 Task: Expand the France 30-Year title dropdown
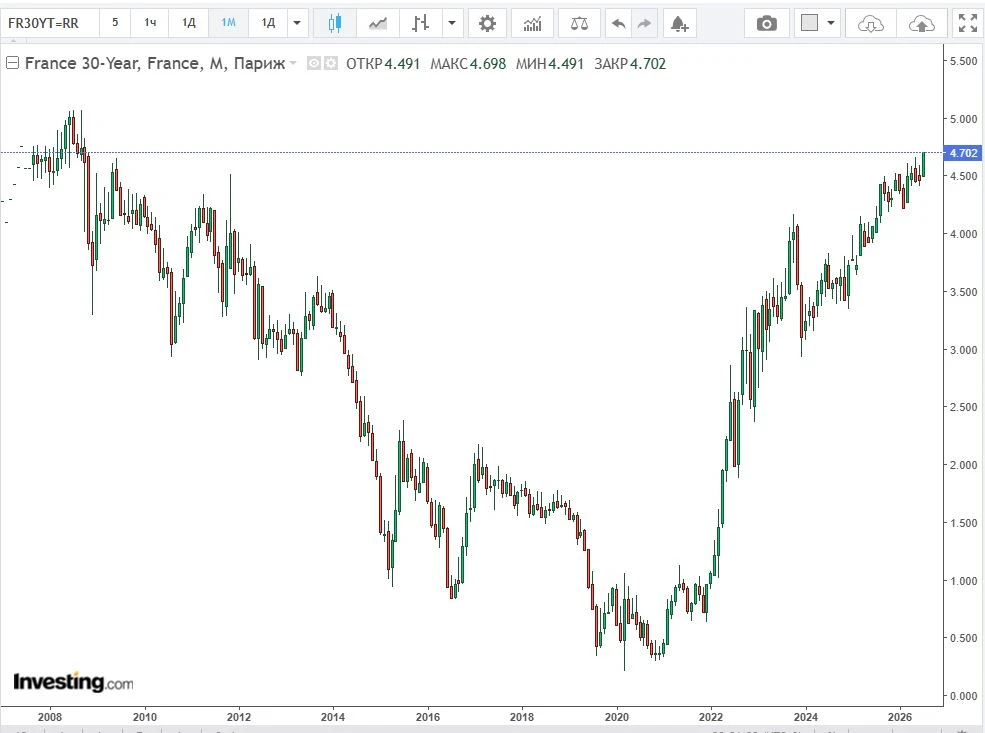293,63
